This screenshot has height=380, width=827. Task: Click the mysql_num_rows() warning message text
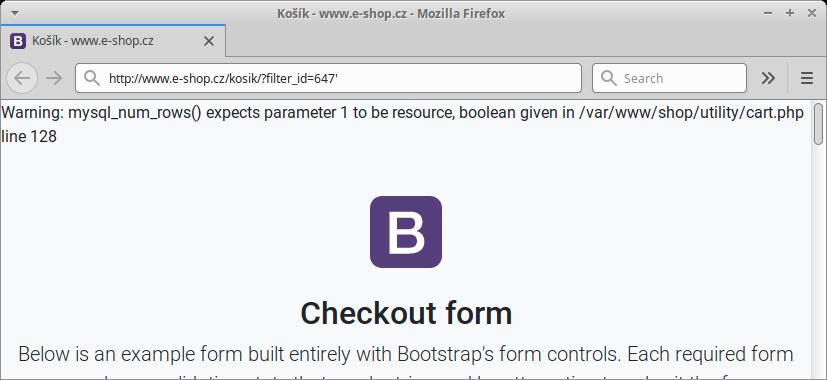(x=403, y=125)
